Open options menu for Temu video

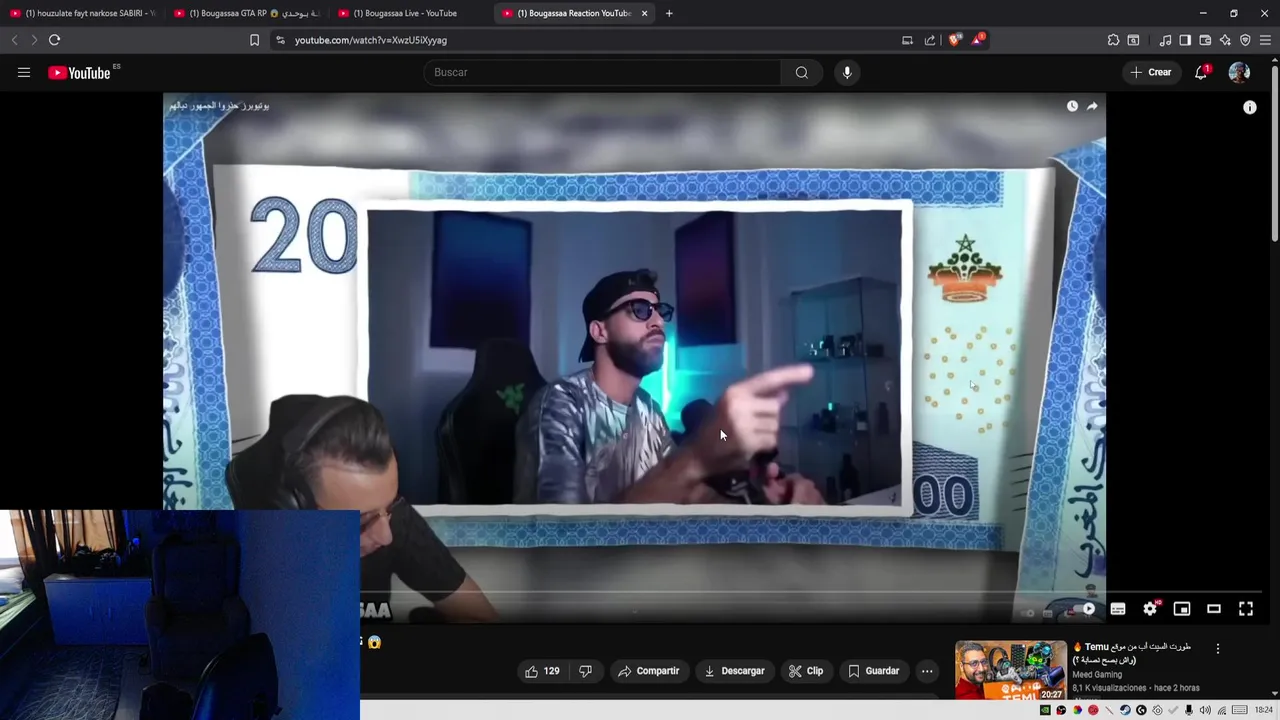click(1218, 649)
